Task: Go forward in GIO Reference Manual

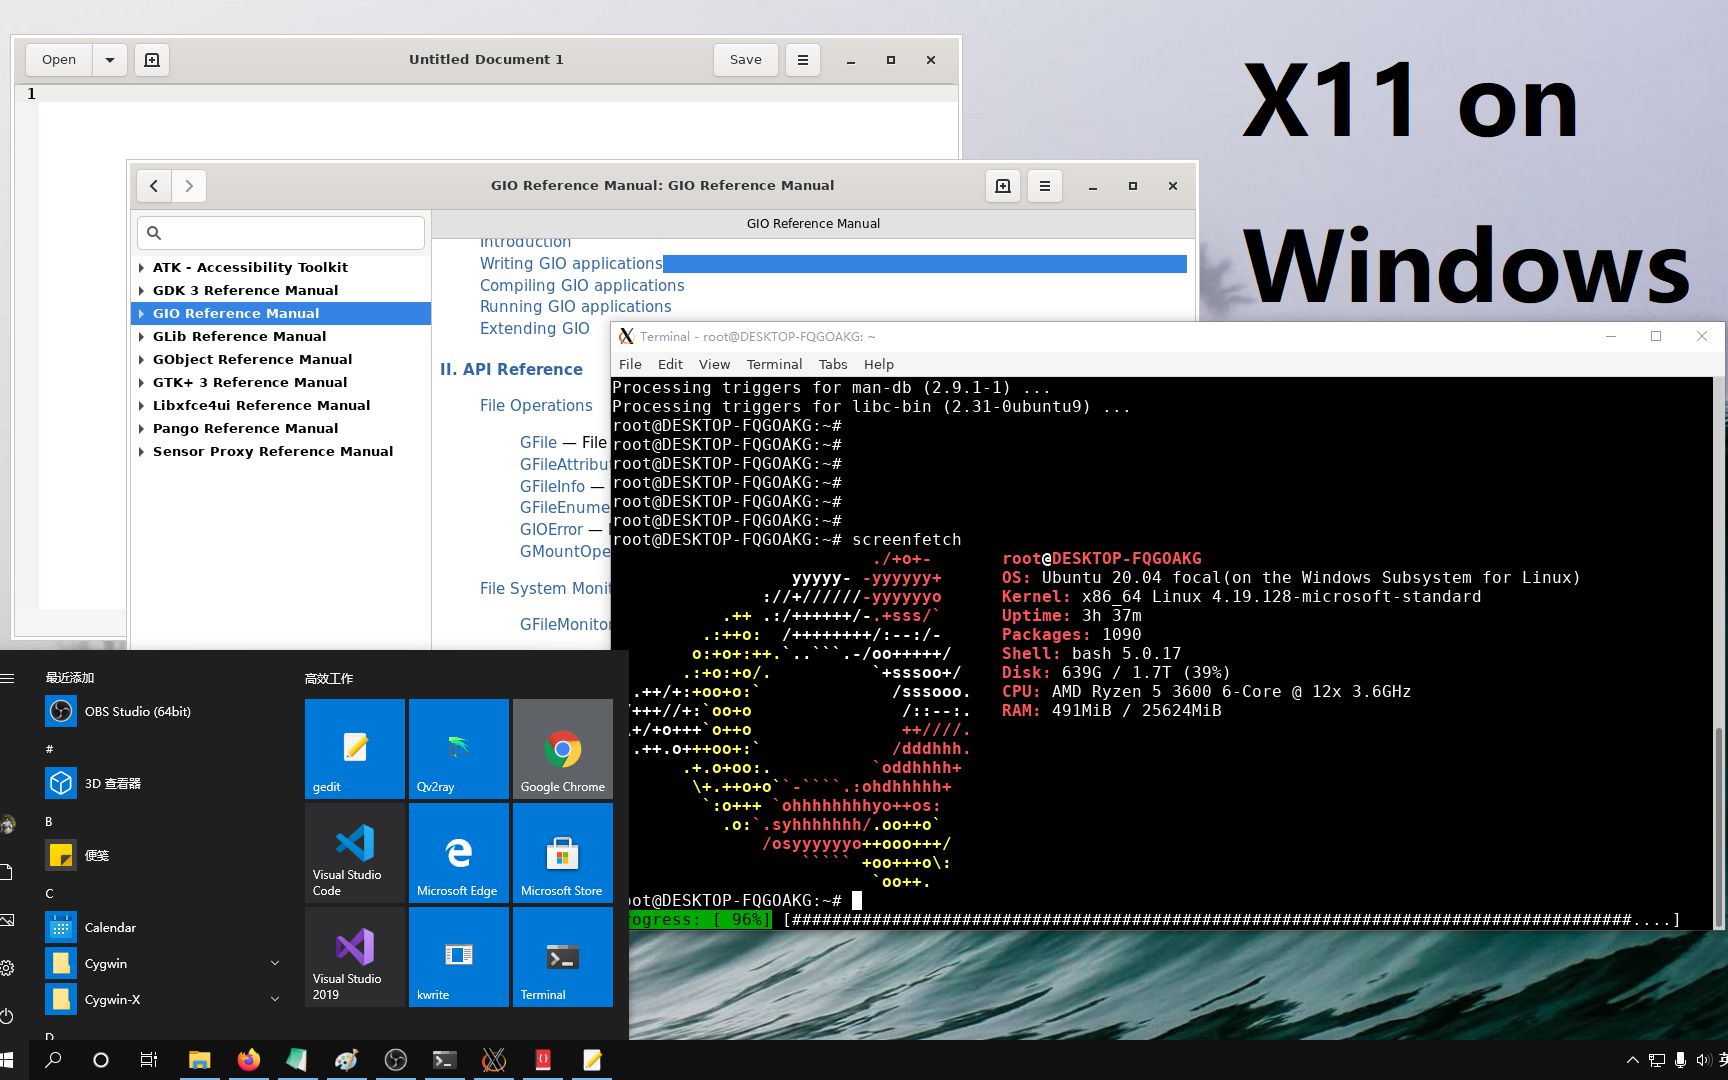Action: tap(189, 186)
